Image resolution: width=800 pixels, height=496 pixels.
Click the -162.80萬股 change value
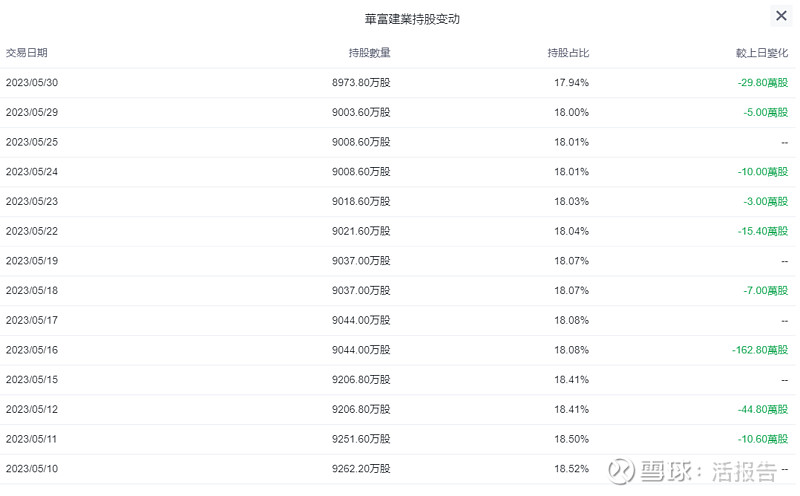(760, 350)
